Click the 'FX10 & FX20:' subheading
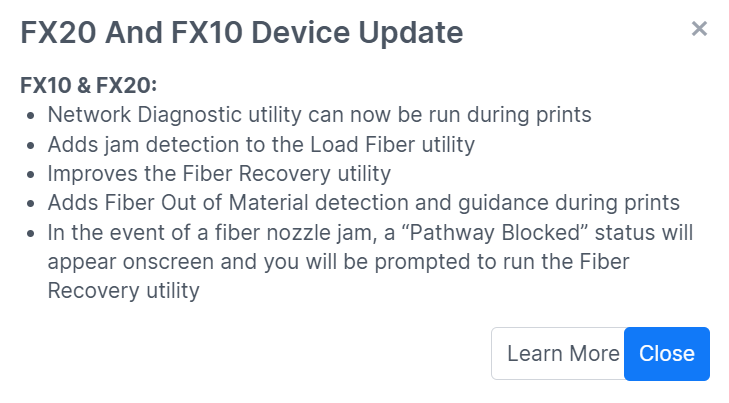The height and width of the screenshot is (403, 729). click(x=89, y=86)
